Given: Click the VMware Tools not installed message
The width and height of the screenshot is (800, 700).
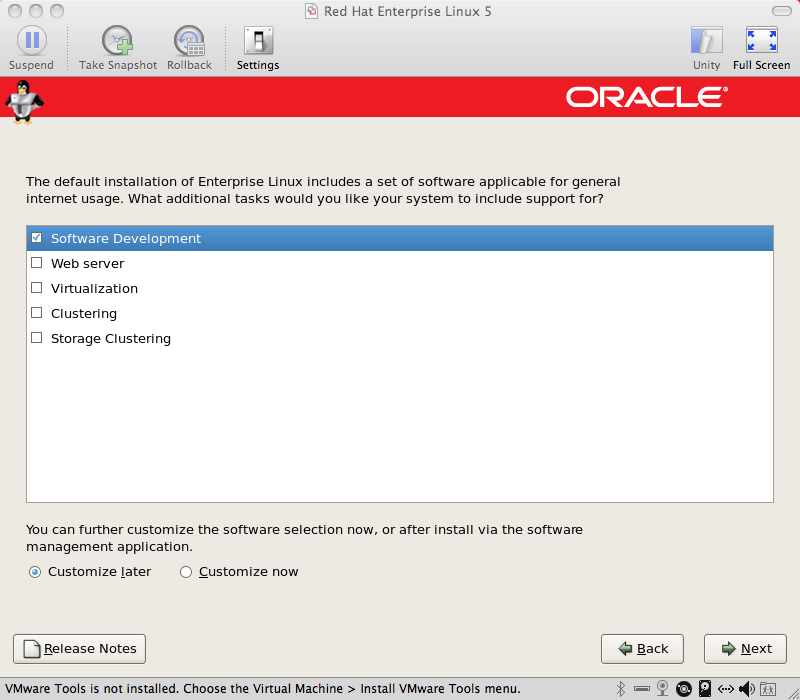Looking at the screenshot, I should [263, 689].
